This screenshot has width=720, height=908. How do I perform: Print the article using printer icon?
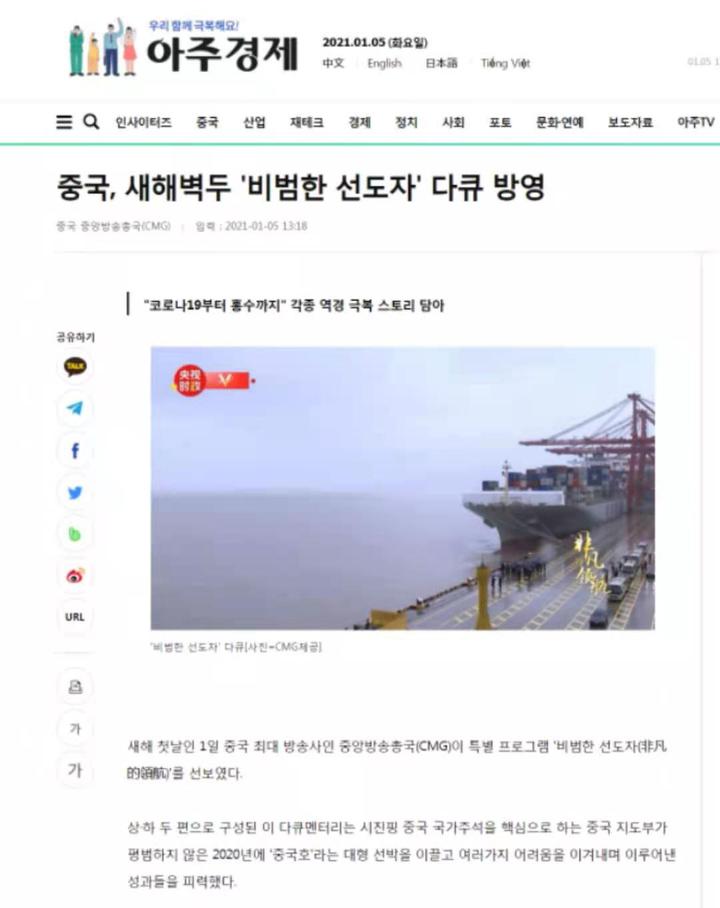[75, 687]
